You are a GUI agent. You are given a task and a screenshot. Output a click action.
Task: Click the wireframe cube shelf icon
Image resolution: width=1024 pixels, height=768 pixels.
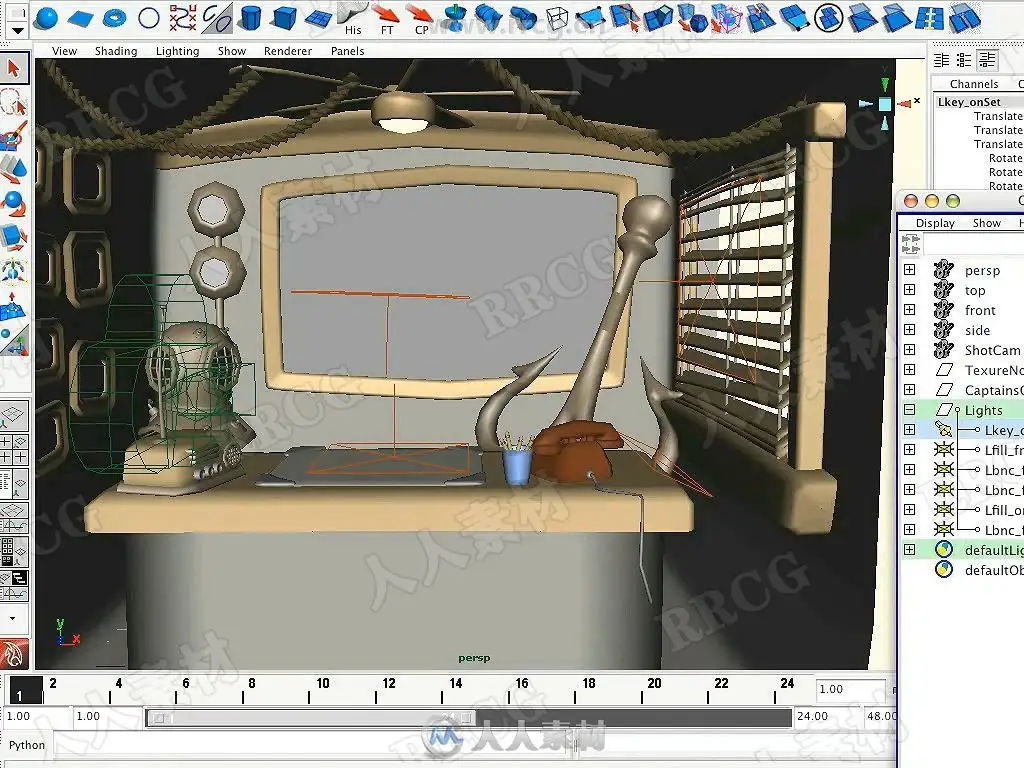click(x=556, y=18)
